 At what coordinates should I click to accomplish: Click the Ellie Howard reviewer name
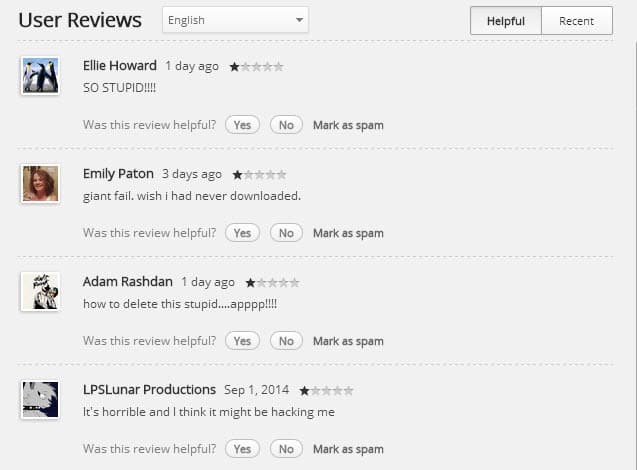point(120,66)
